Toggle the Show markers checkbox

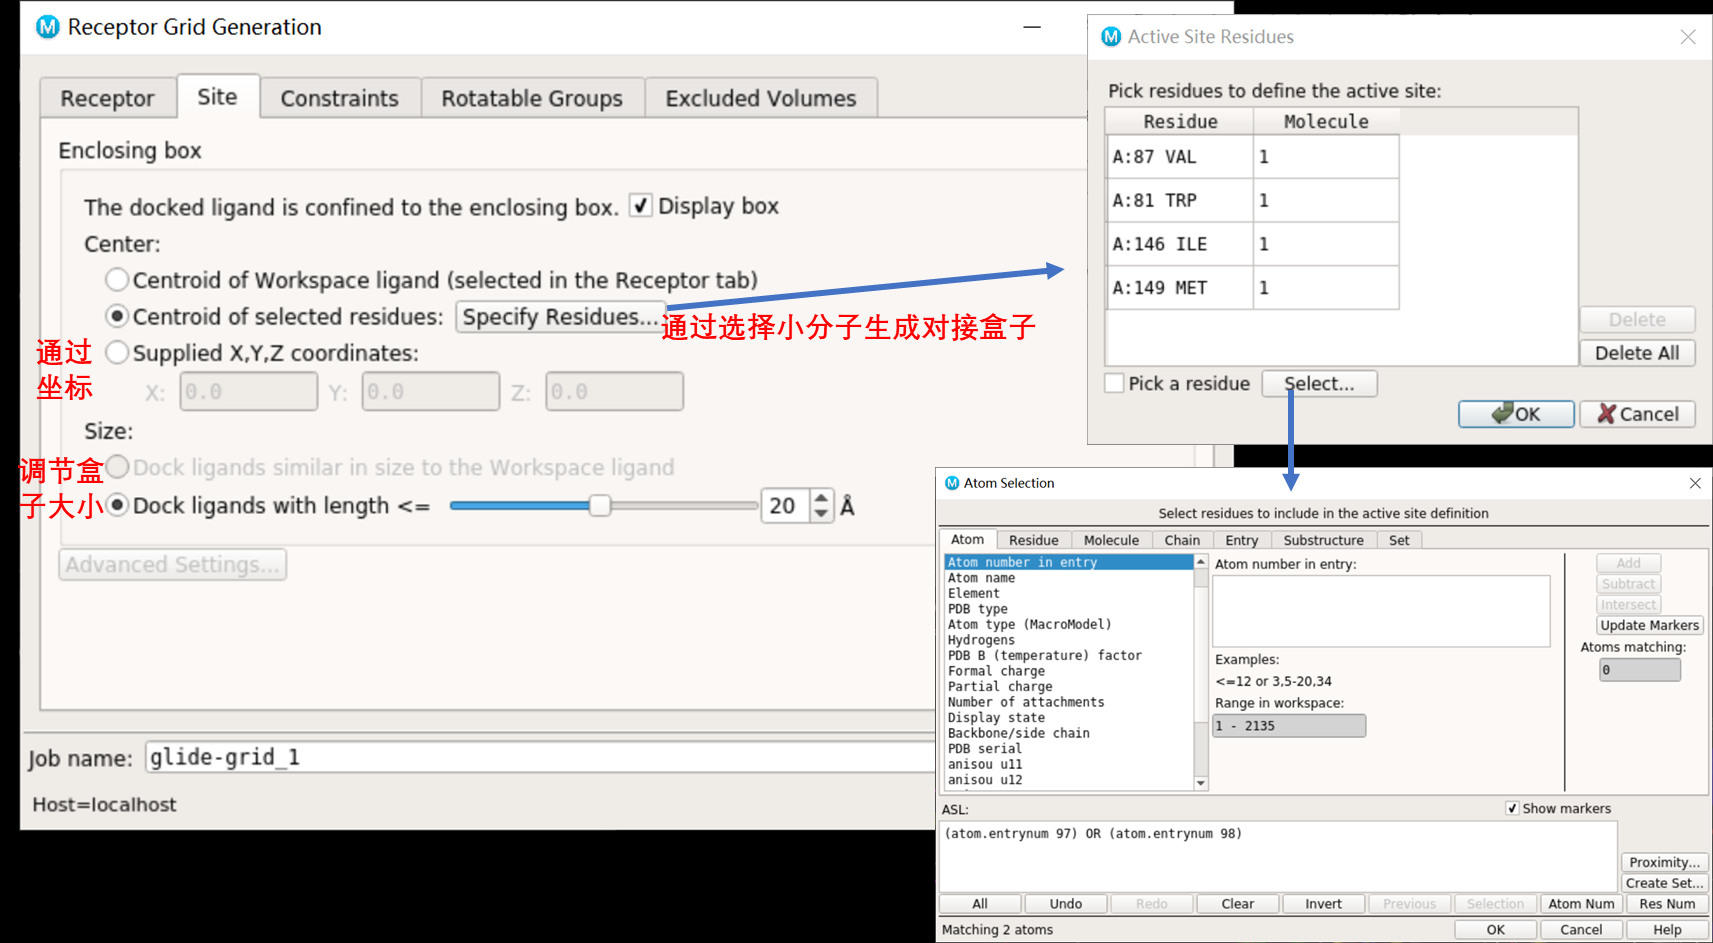pyautogui.click(x=1512, y=808)
